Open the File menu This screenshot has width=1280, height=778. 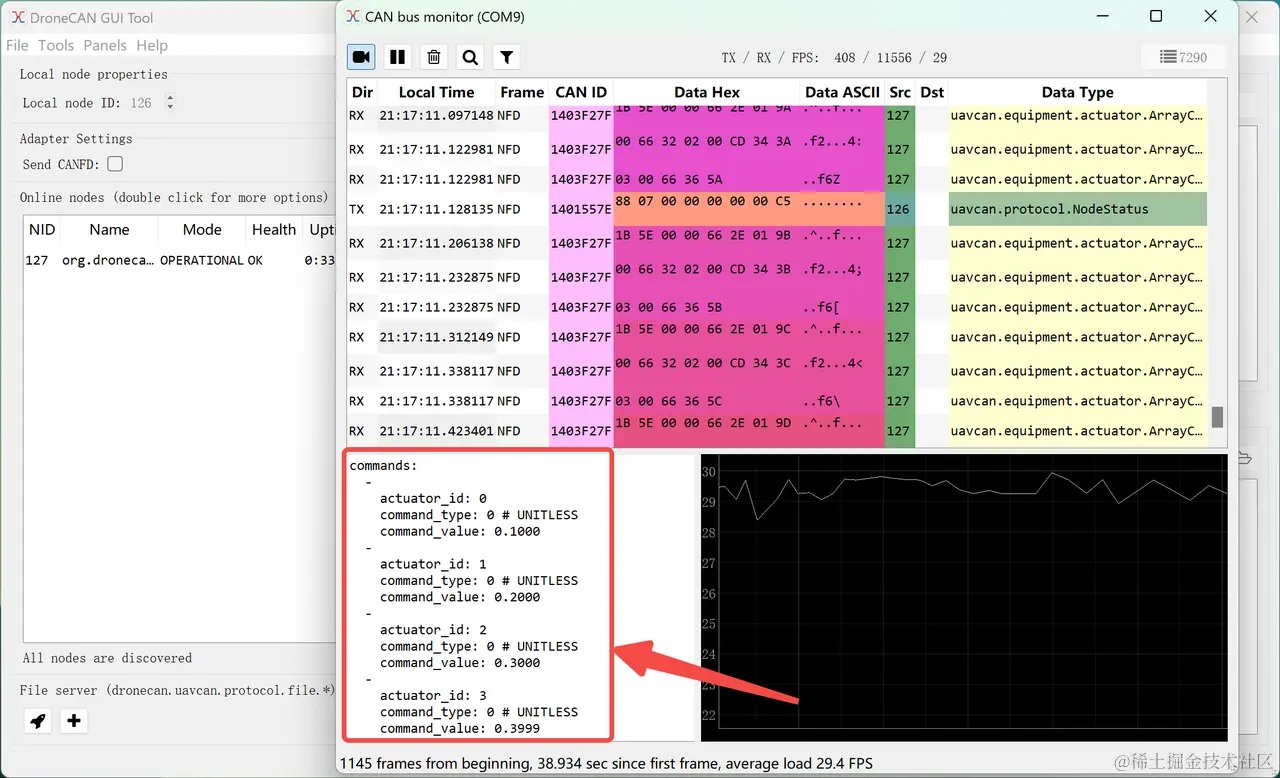[17, 45]
